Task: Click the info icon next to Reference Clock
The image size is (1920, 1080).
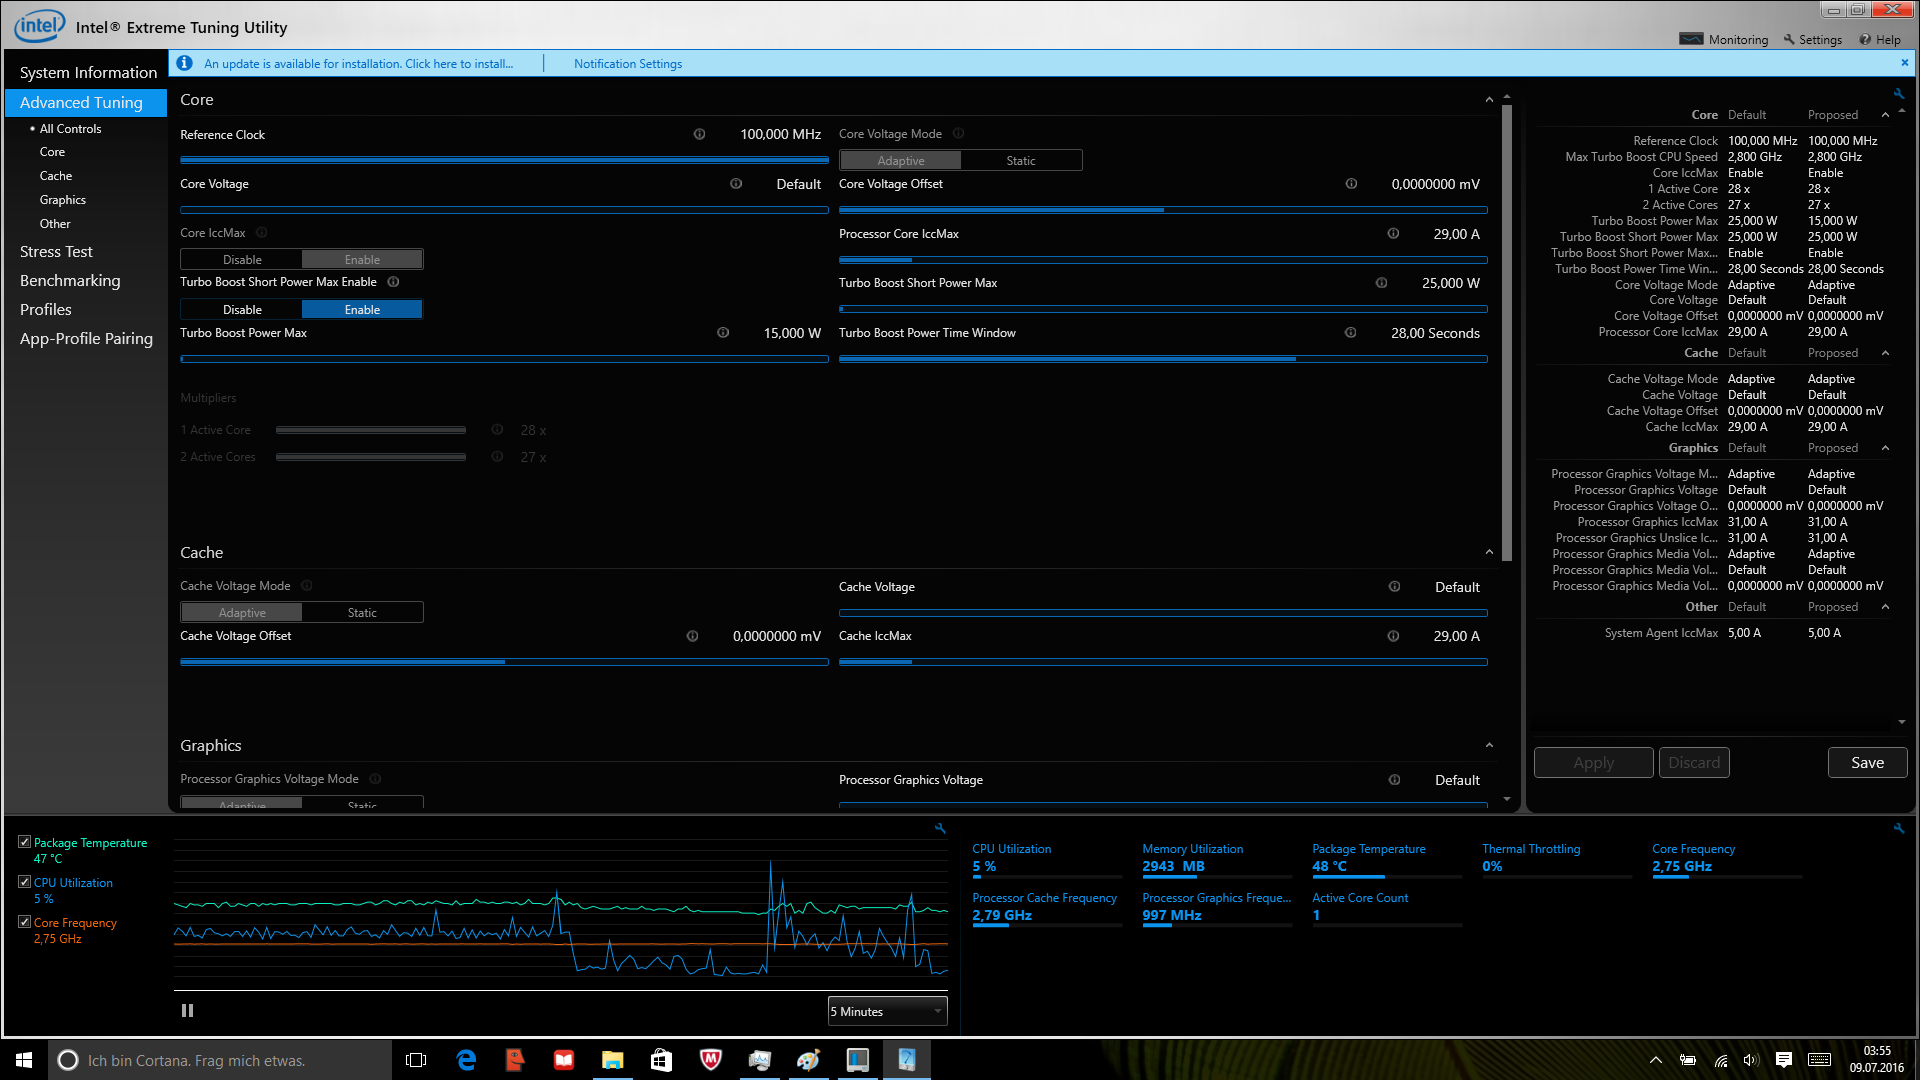Action: tap(699, 134)
